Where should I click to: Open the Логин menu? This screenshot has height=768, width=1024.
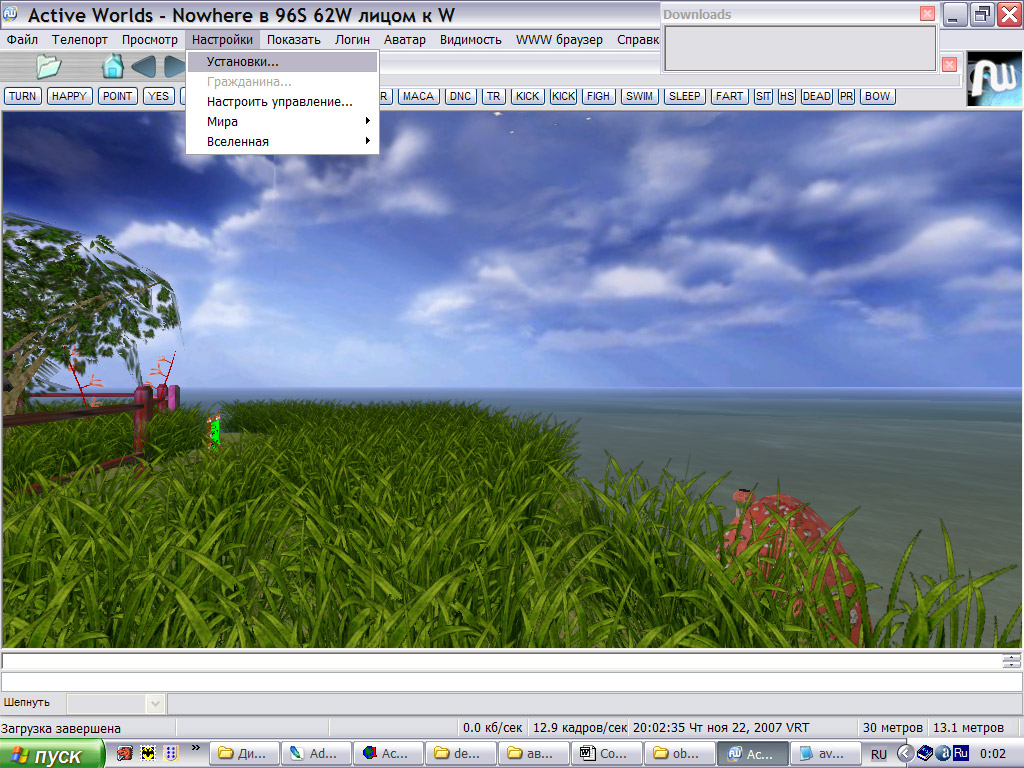352,40
